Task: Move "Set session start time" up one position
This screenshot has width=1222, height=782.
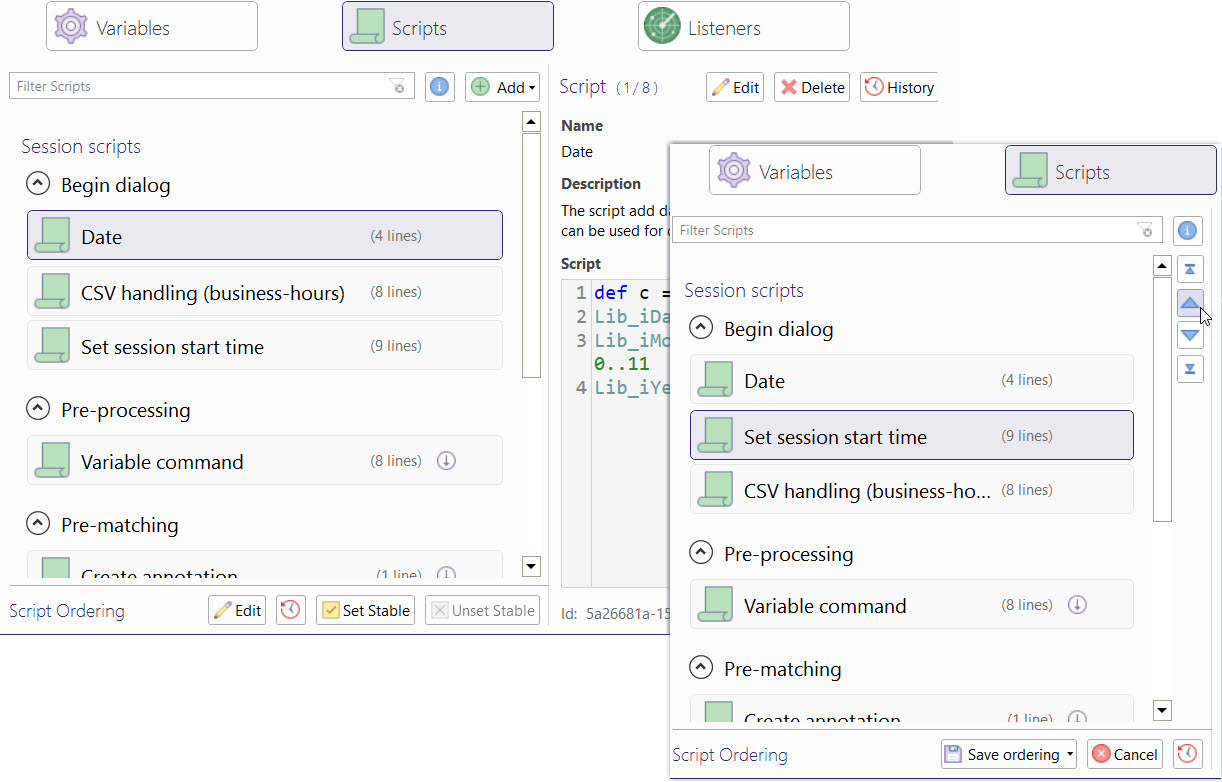Action: (1190, 303)
